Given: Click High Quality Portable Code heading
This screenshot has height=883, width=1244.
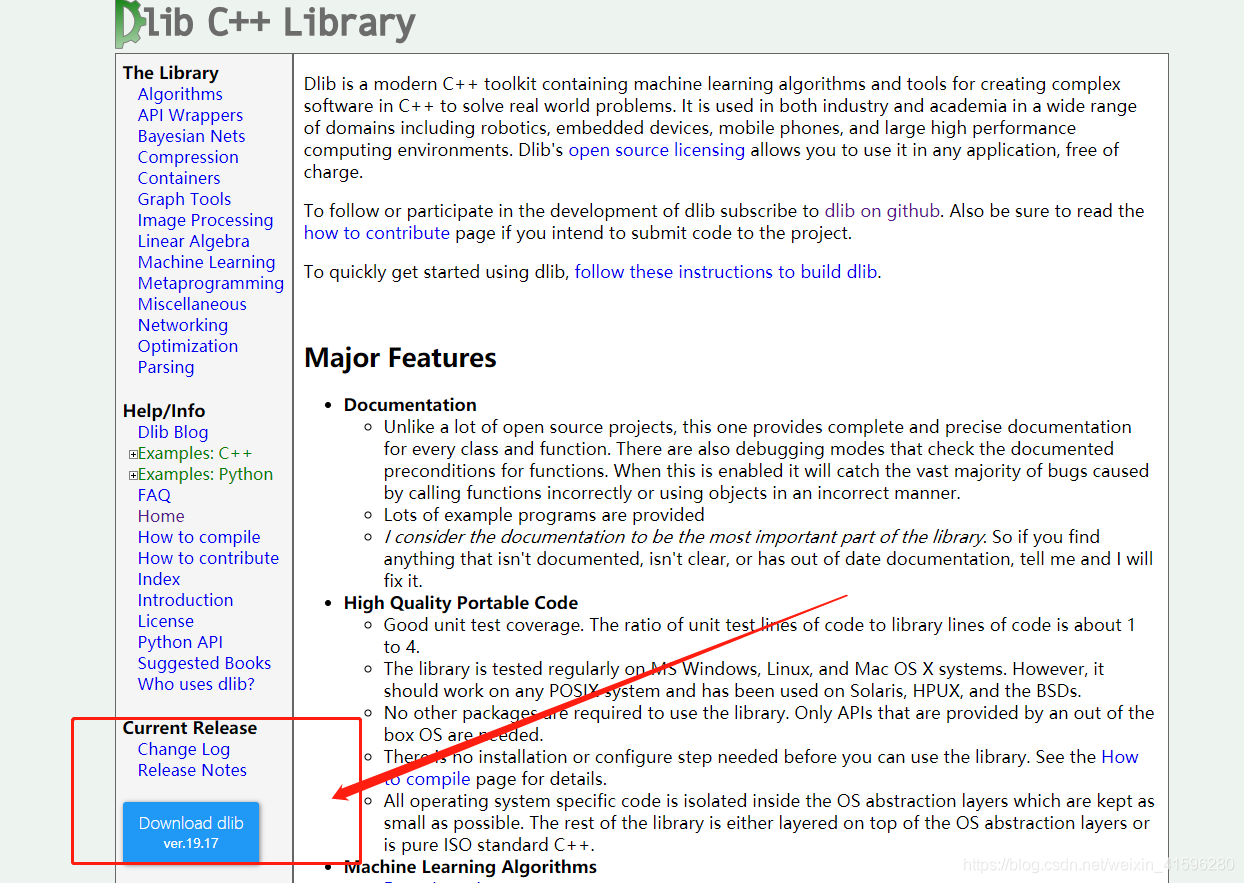Looking at the screenshot, I should pyautogui.click(x=461, y=603).
